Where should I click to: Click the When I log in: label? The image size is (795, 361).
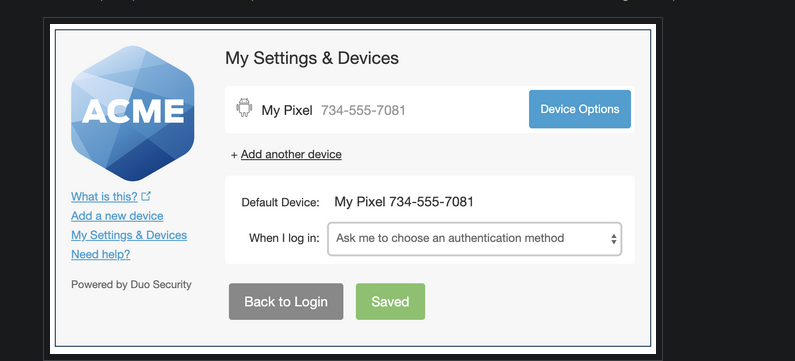pos(284,238)
